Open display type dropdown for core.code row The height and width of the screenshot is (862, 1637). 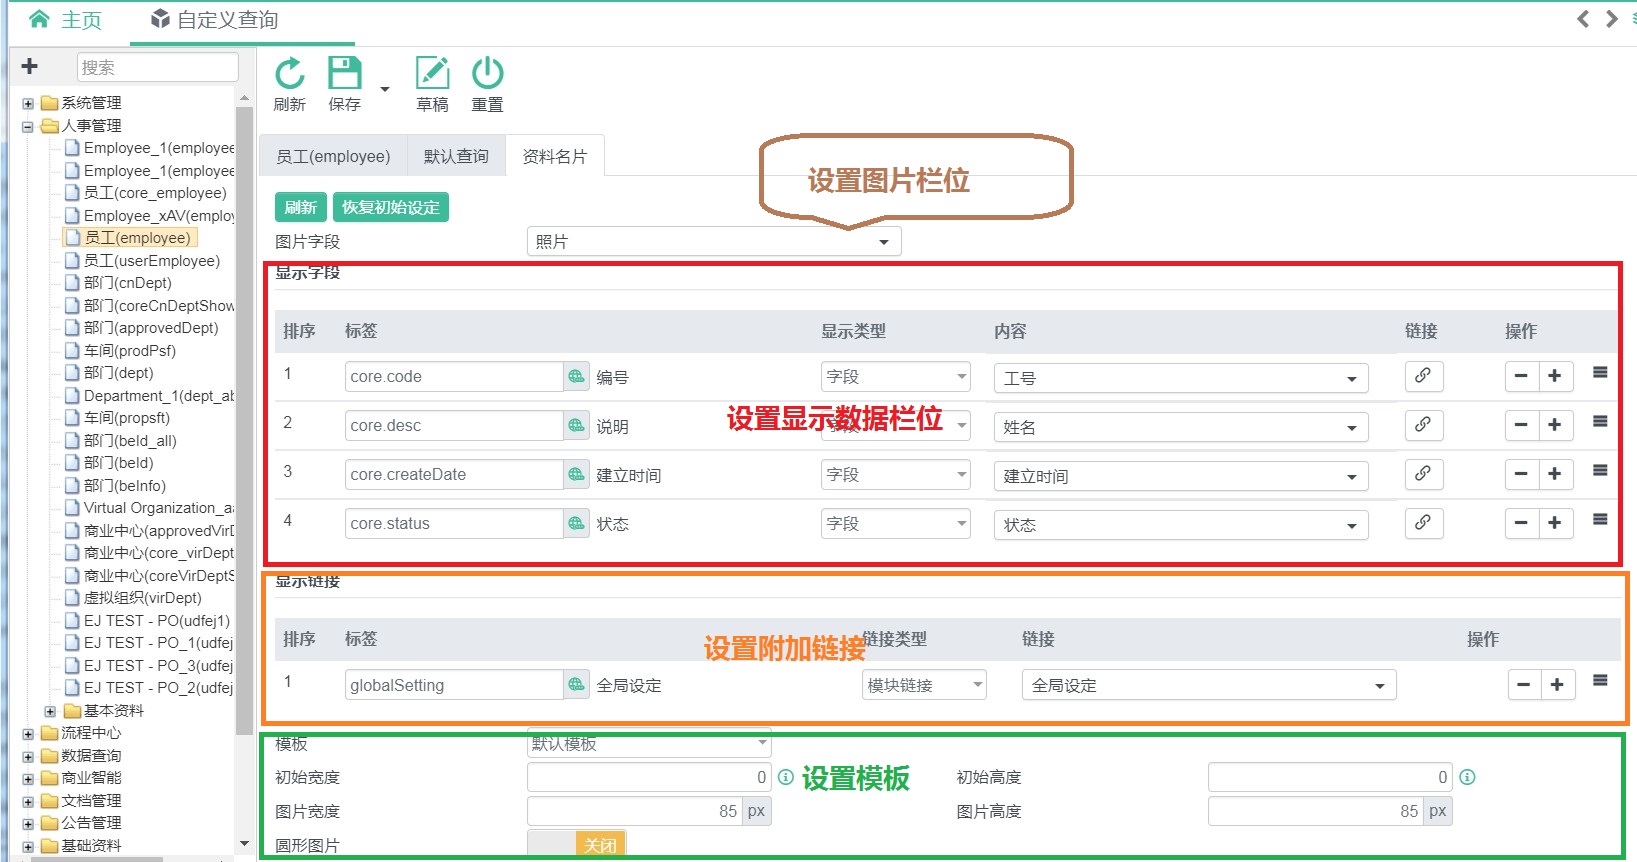[896, 377]
